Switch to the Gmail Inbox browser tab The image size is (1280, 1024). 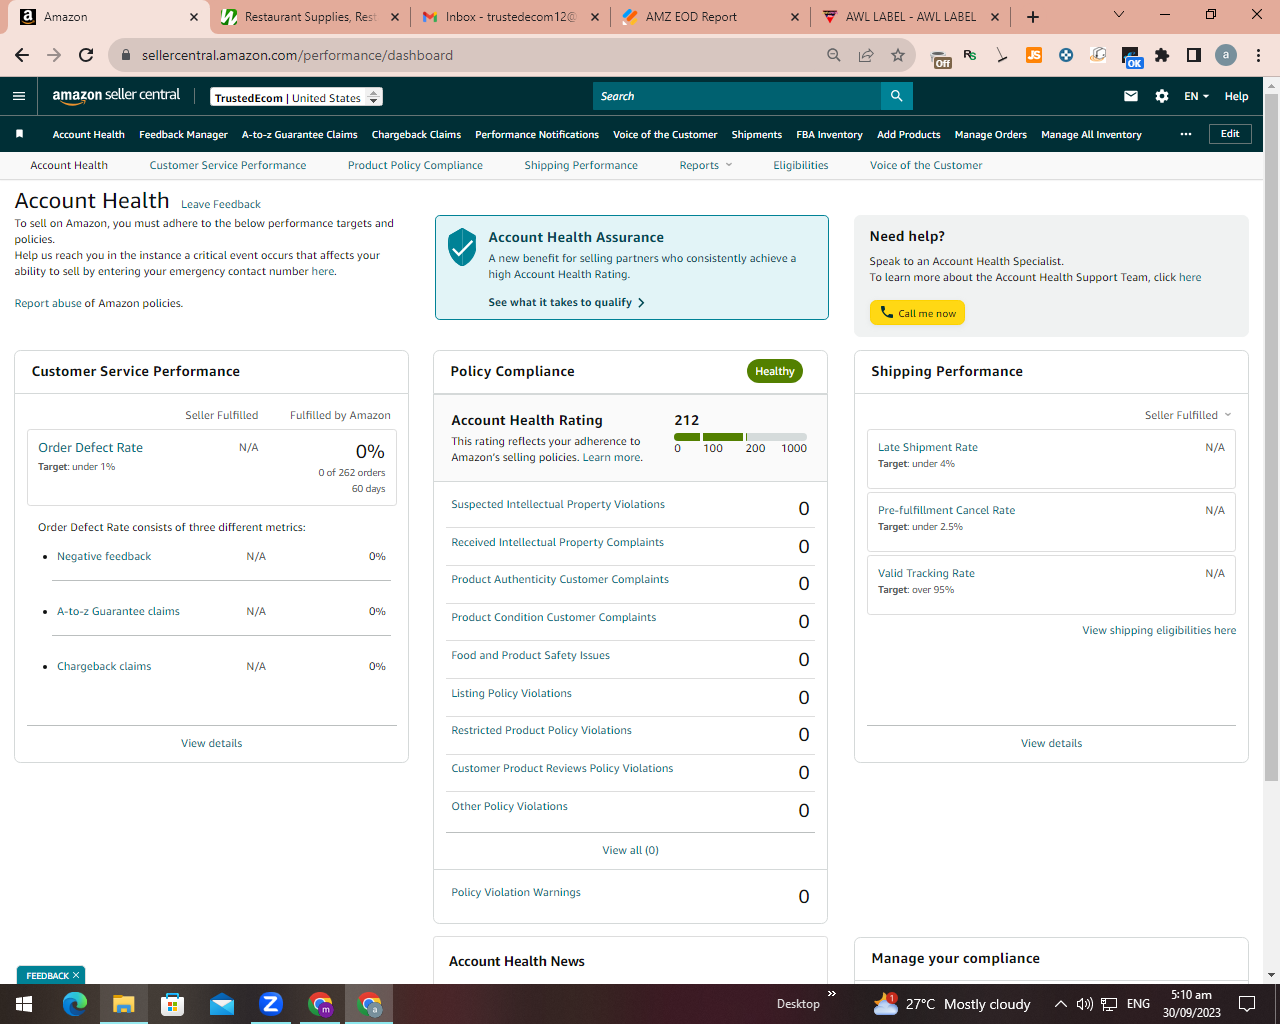coord(511,17)
